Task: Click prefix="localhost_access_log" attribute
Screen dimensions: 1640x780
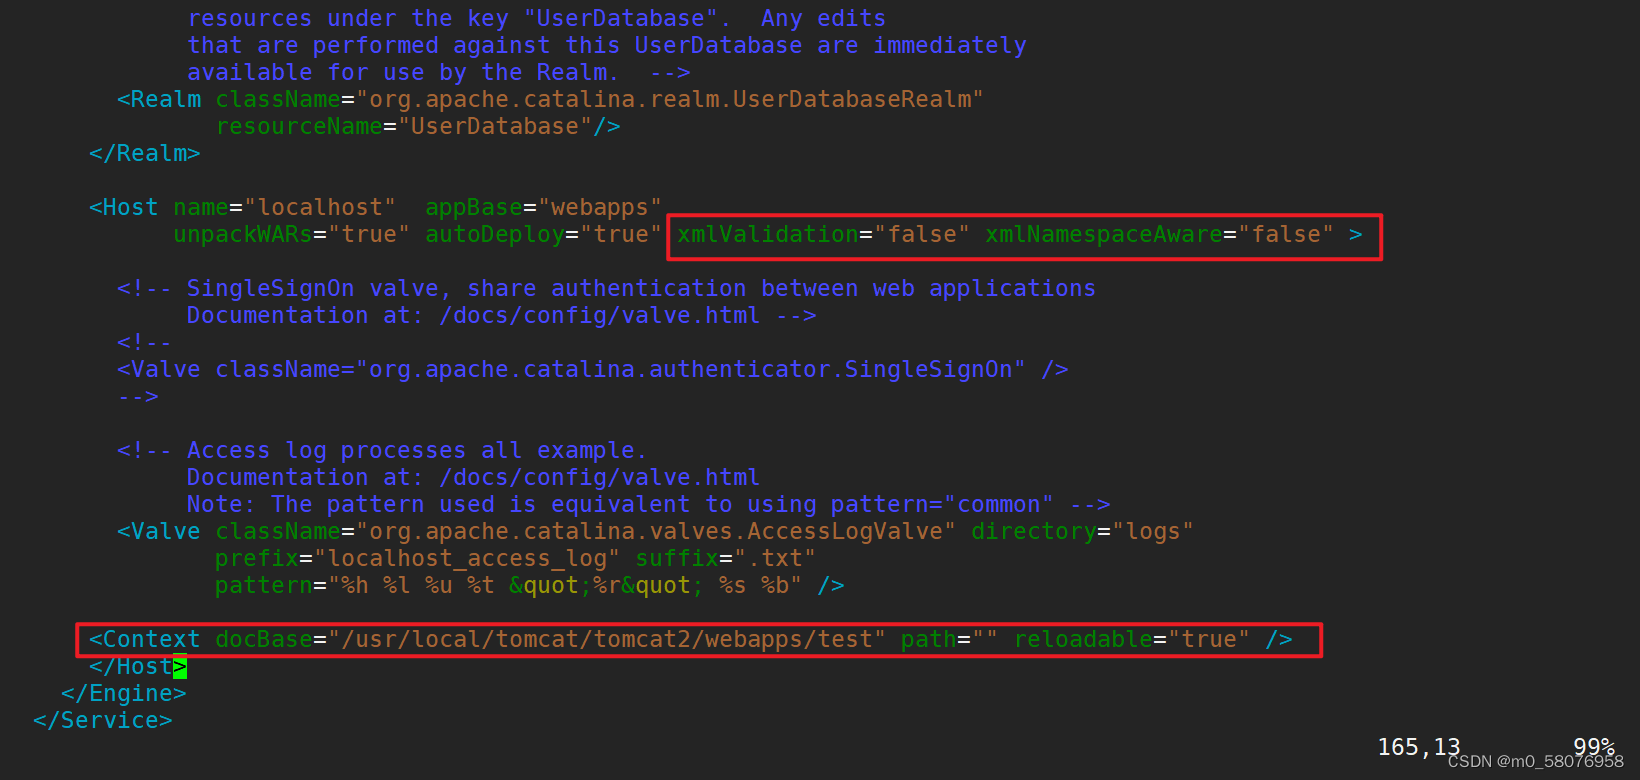Action: 417,559
